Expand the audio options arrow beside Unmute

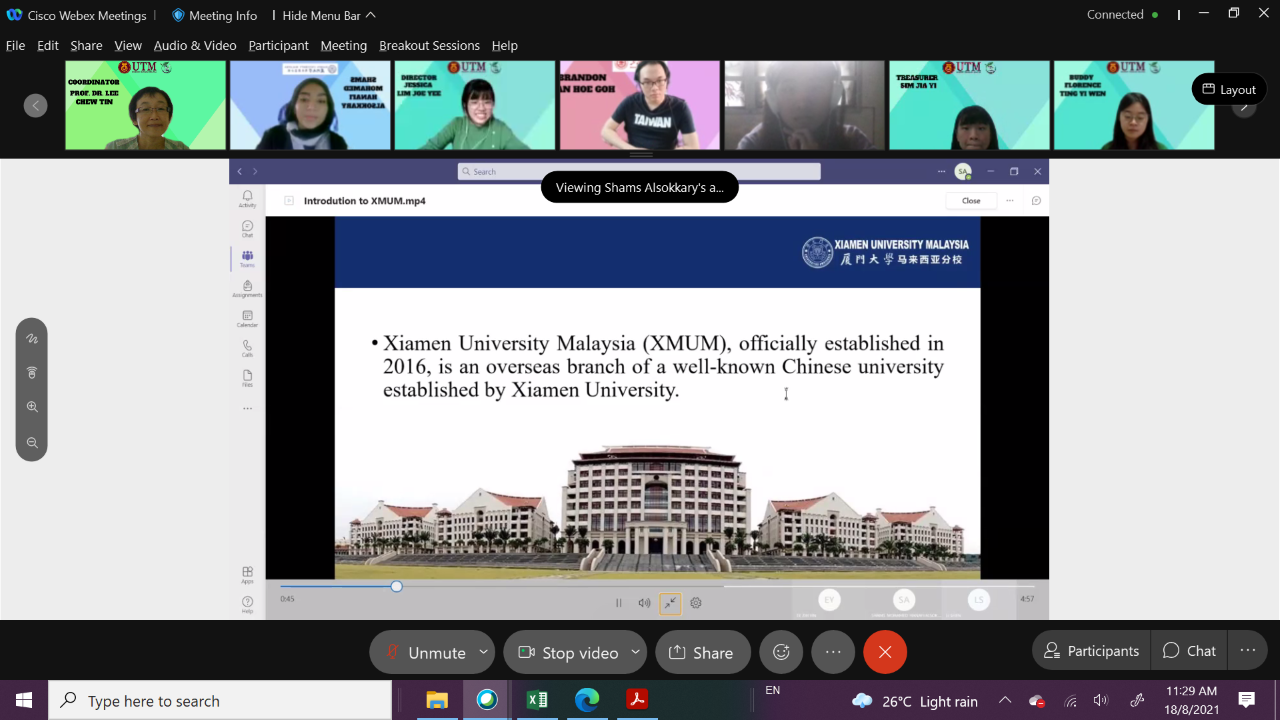(x=483, y=652)
